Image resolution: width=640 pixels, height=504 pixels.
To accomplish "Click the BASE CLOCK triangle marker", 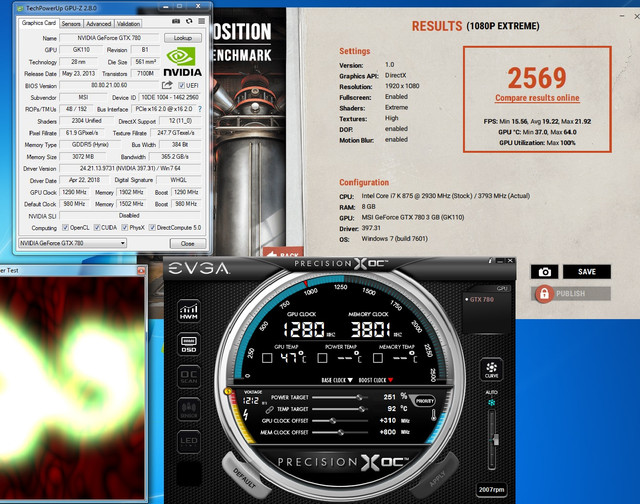I will [x=350, y=380].
